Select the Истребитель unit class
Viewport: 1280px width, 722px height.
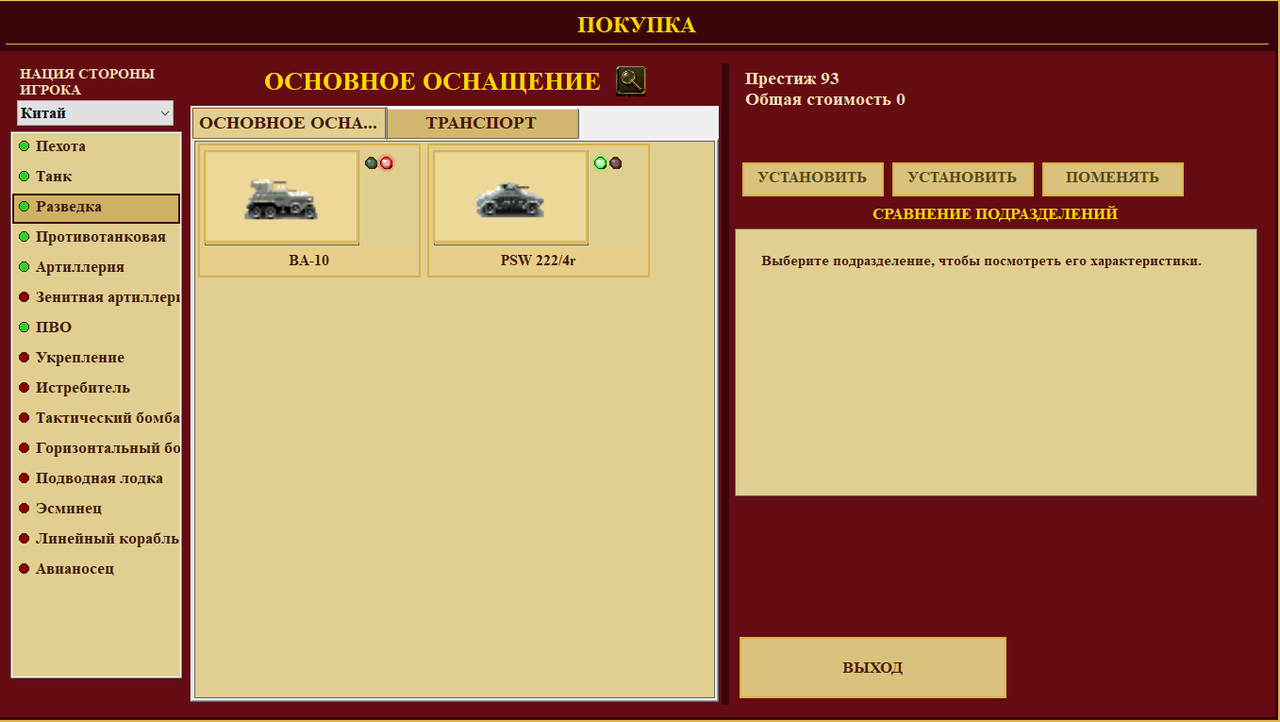point(96,387)
